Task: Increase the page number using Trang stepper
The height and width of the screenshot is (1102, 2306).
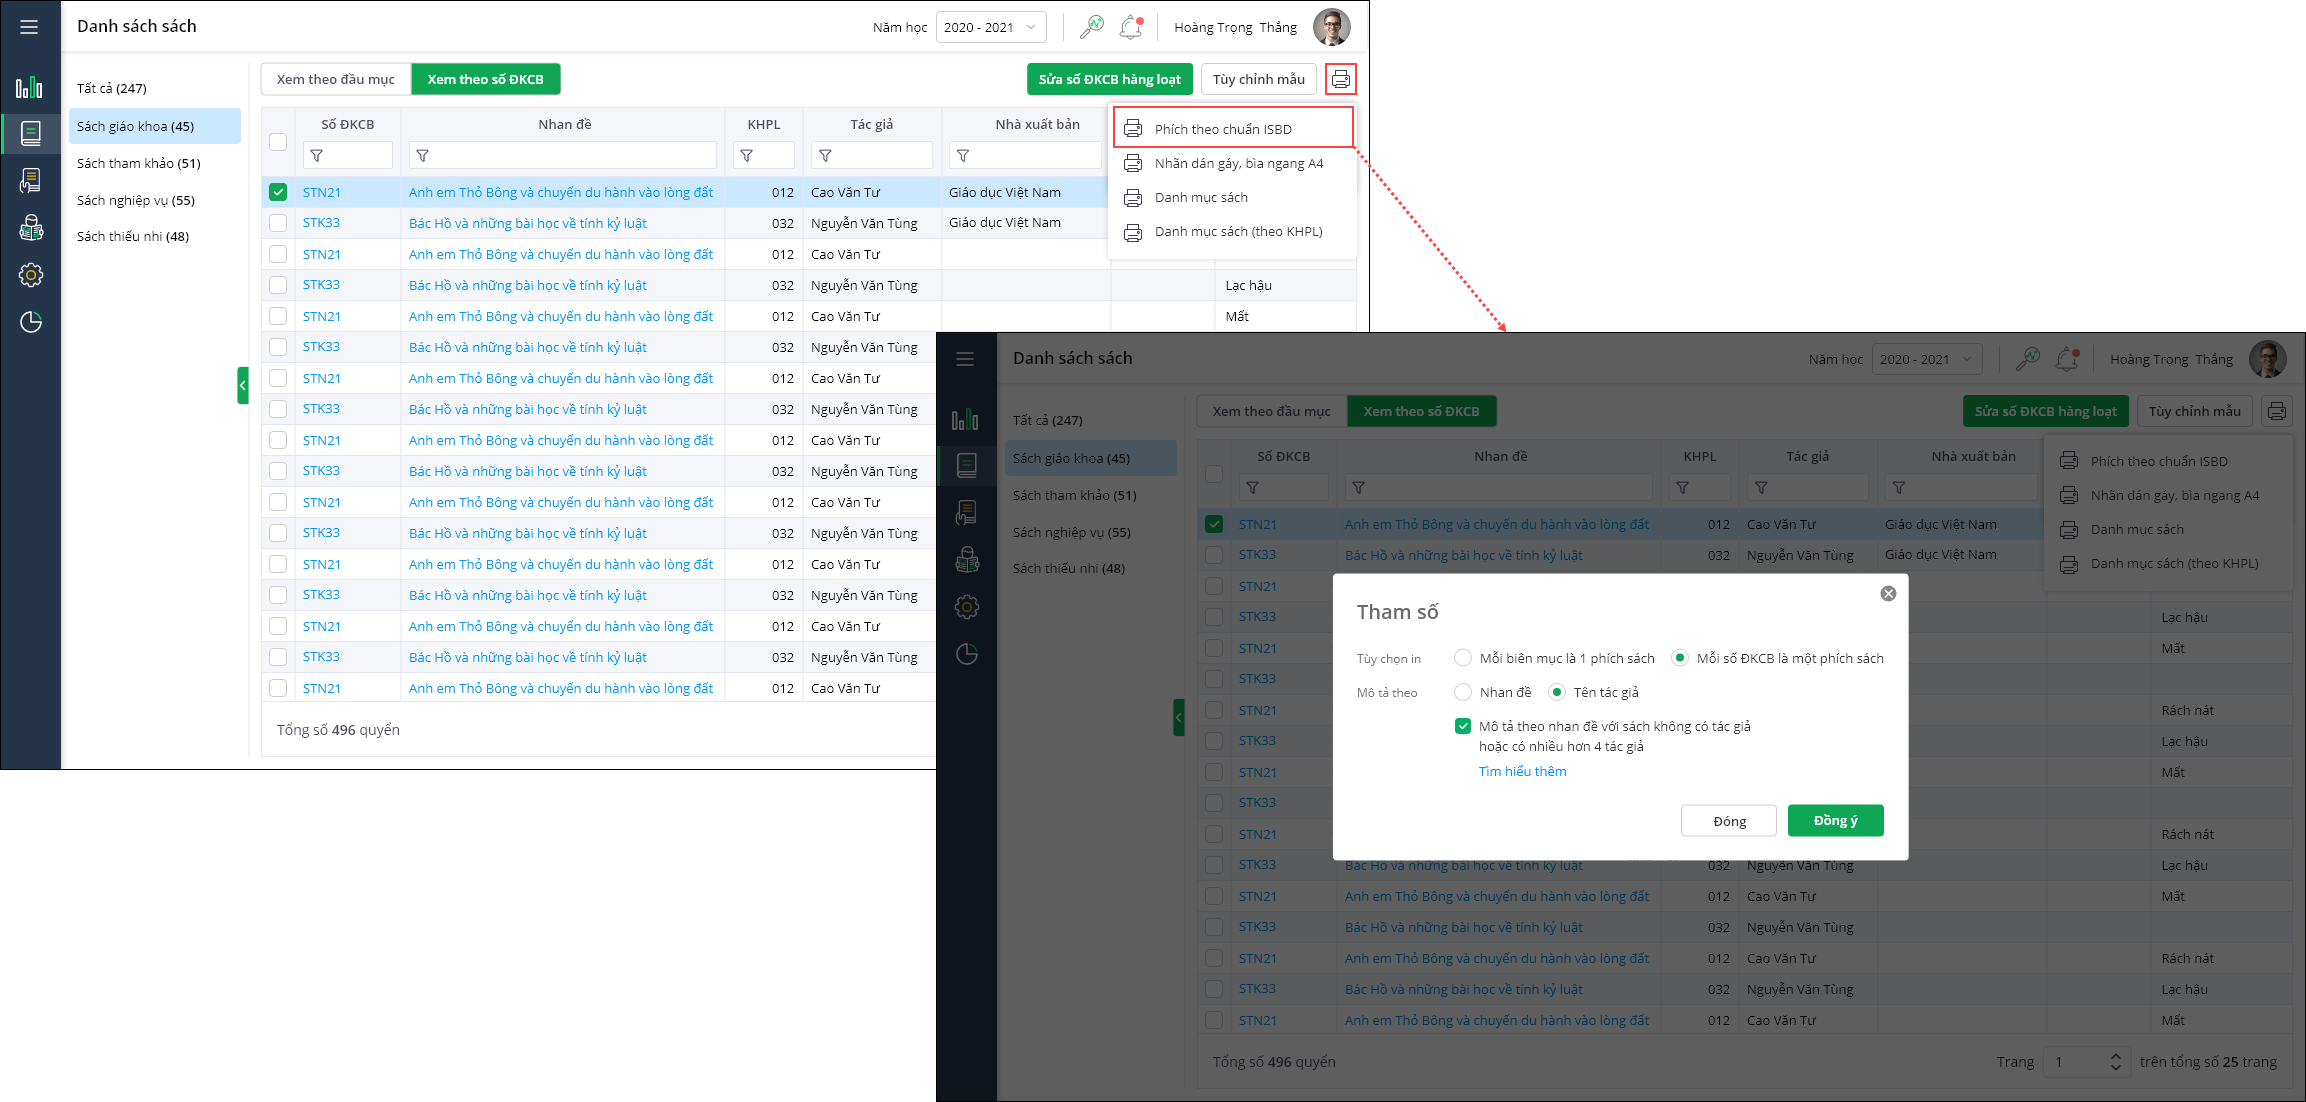Action: pos(2115,1056)
